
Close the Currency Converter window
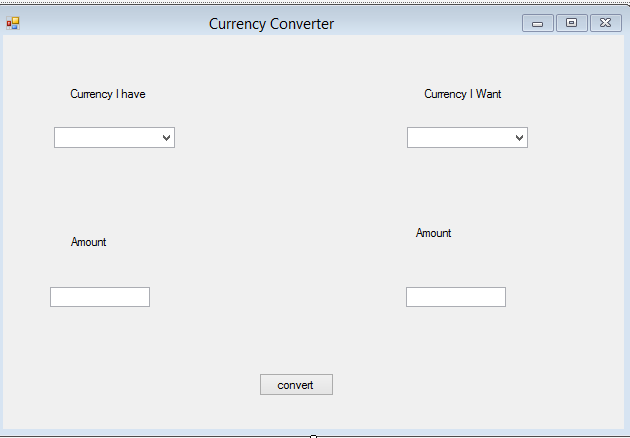tap(605, 23)
